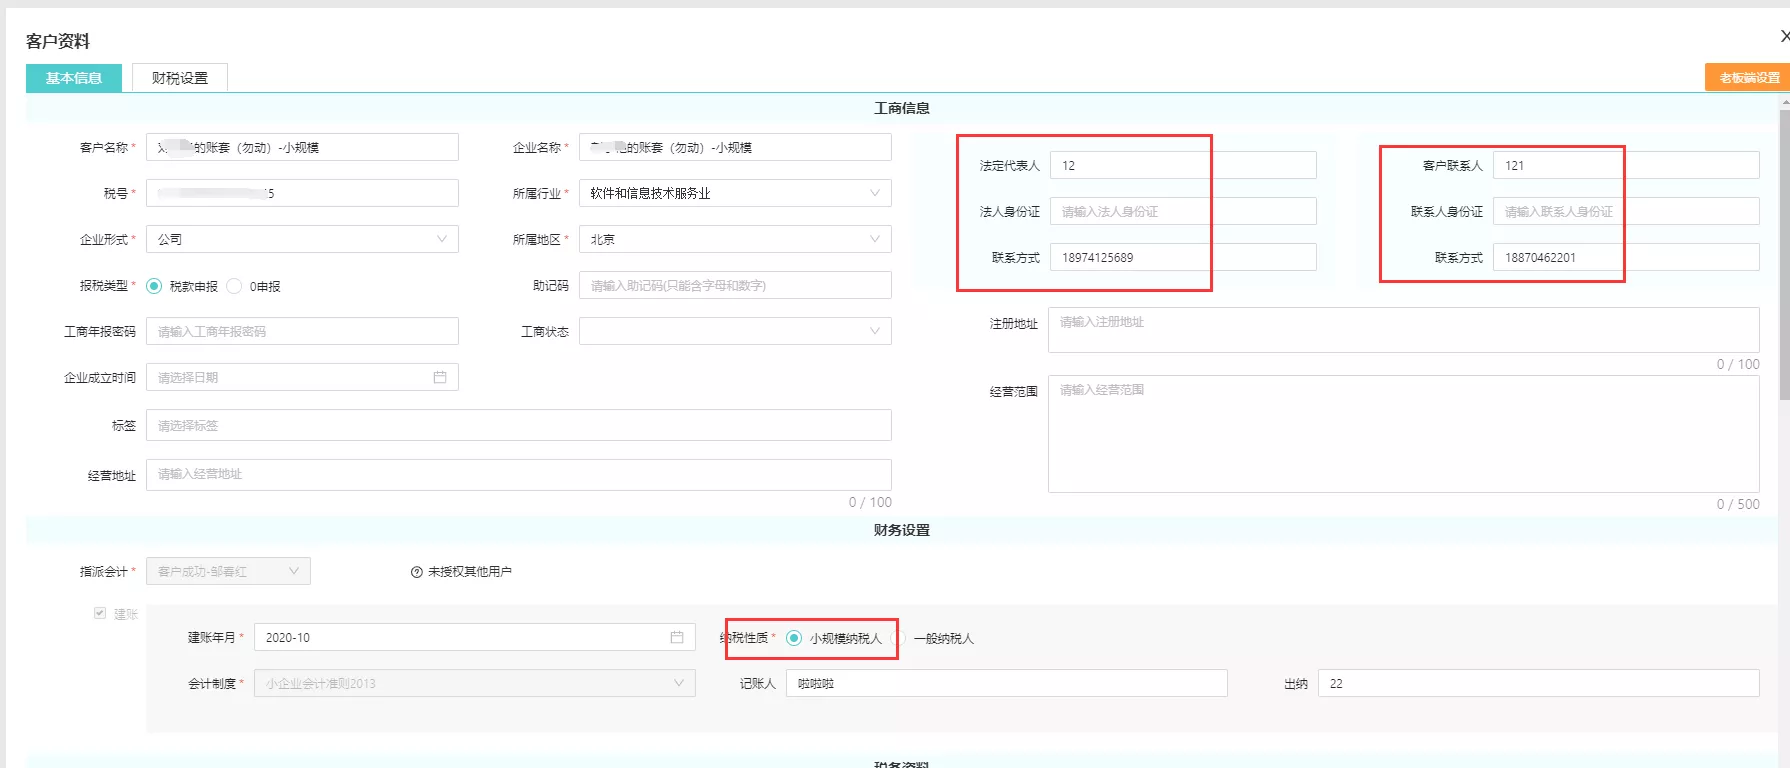Focus the 助记码 input field
This screenshot has height=768, width=1790.
tap(735, 285)
